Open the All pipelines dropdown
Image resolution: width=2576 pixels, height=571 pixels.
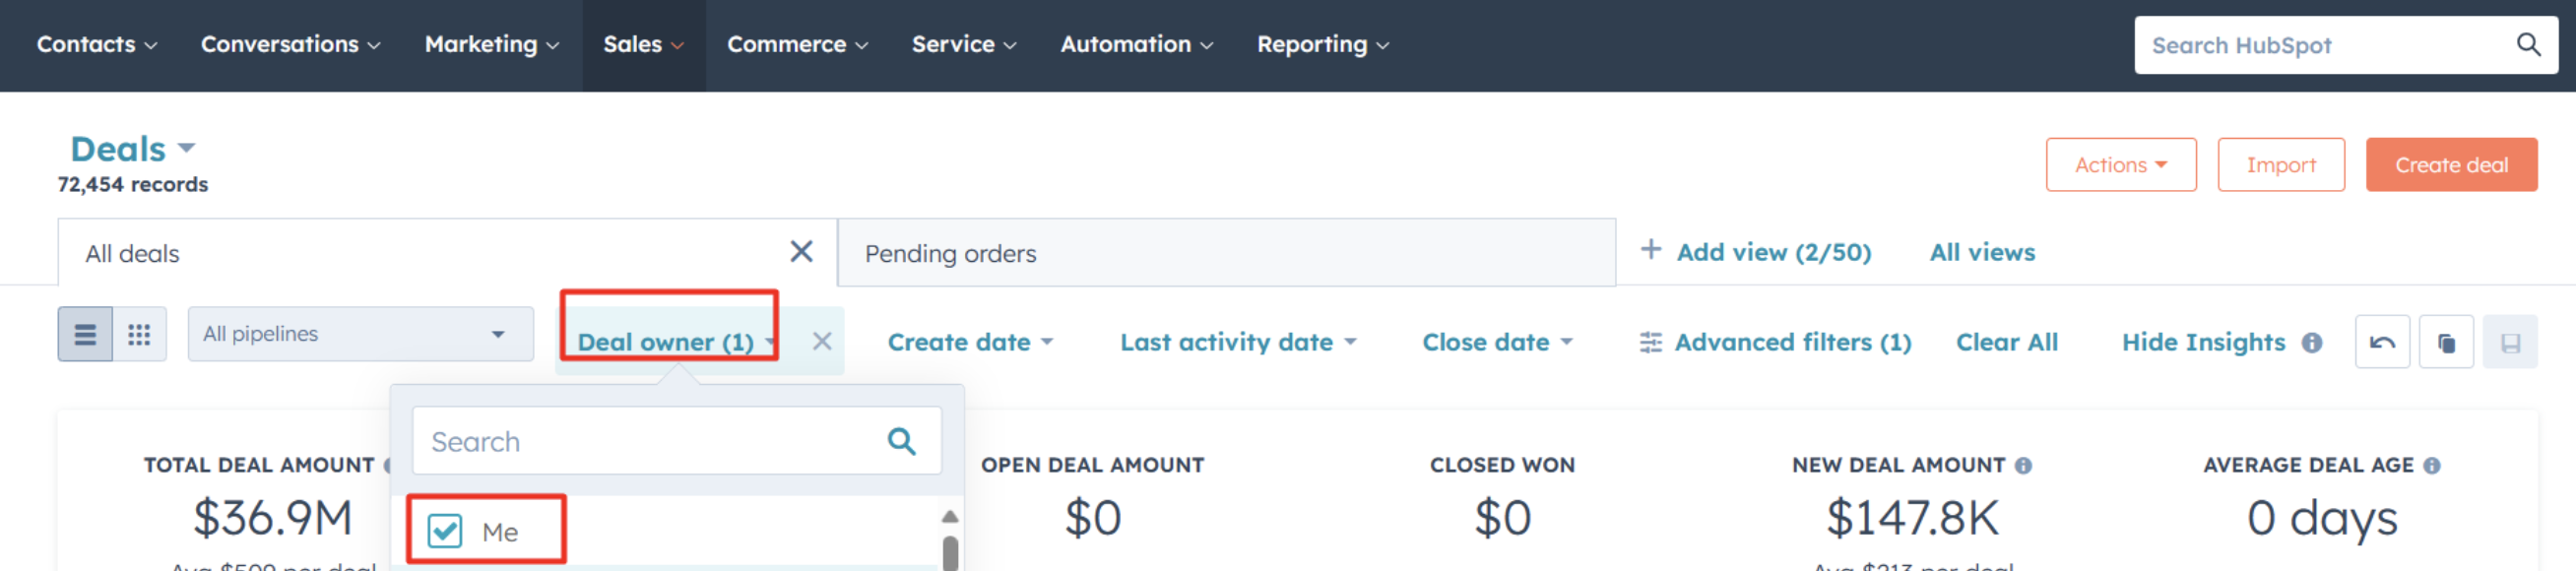pyautogui.click(x=360, y=334)
